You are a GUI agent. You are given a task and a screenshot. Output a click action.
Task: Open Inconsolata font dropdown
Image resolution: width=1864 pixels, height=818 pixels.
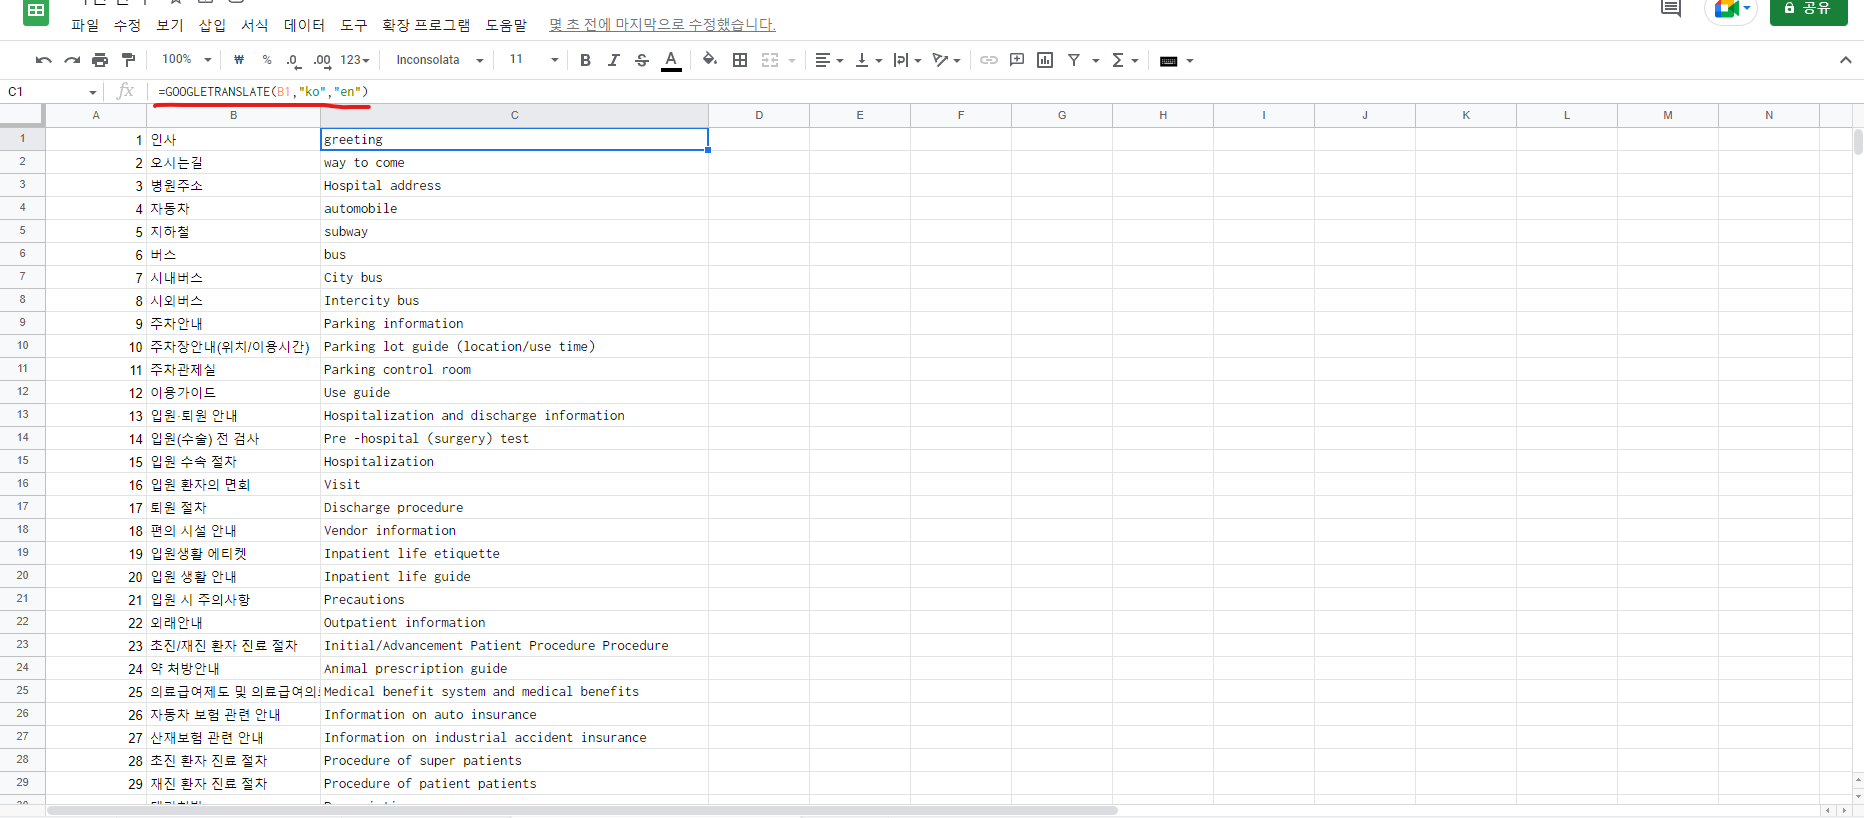(439, 60)
